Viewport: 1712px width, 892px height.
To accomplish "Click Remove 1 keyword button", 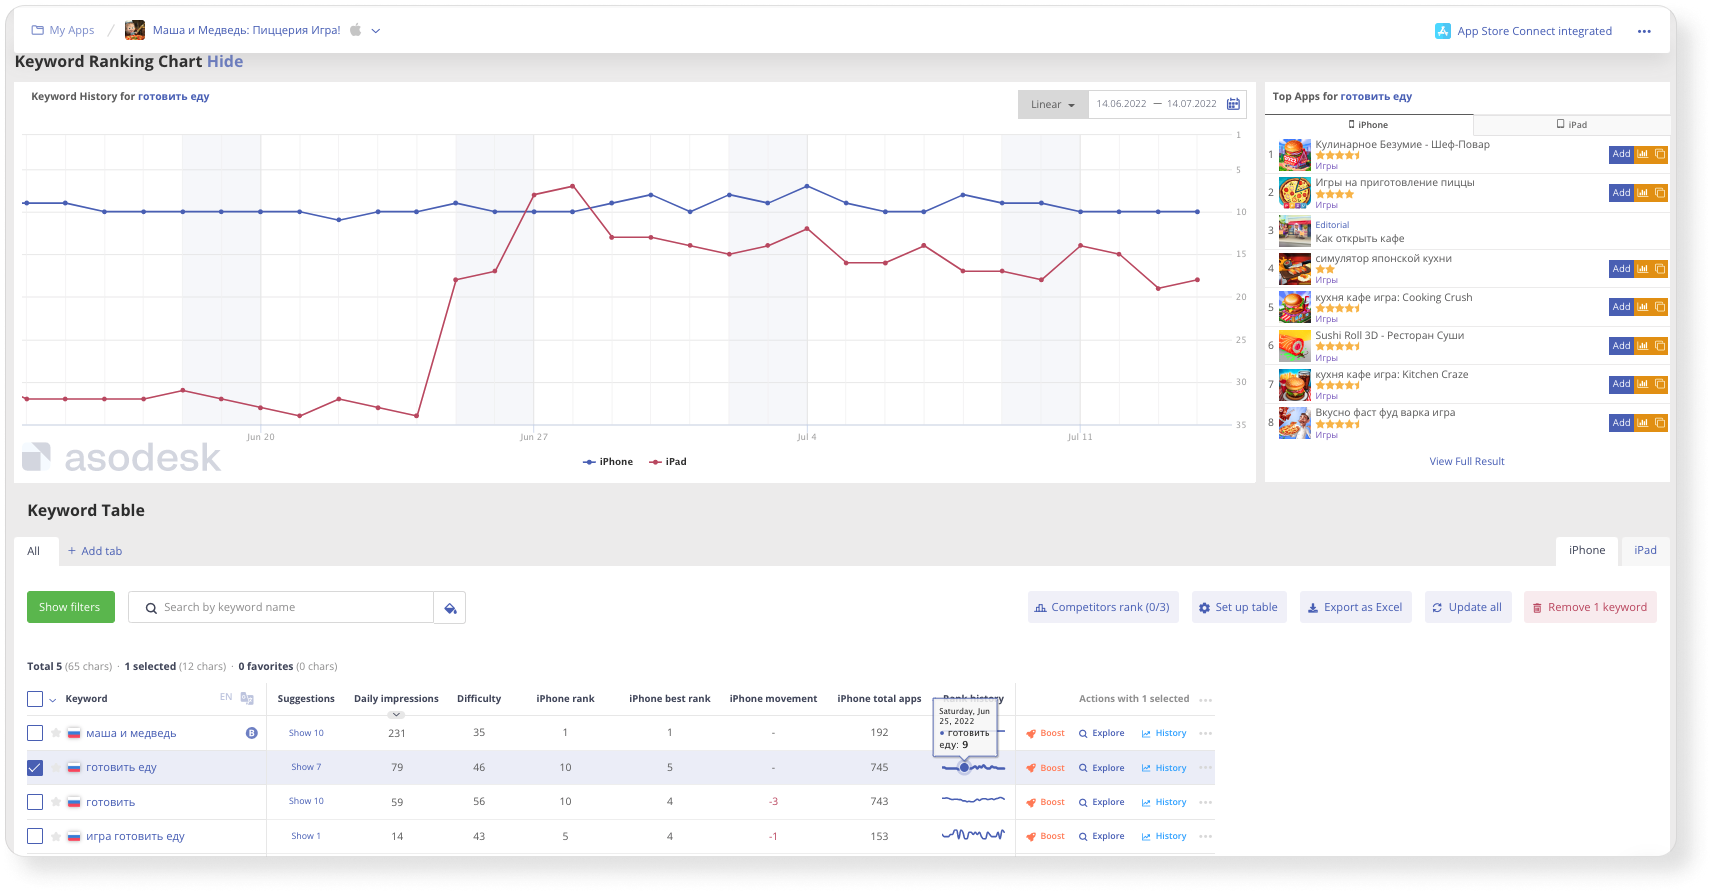I will pyautogui.click(x=1590, y=607).
